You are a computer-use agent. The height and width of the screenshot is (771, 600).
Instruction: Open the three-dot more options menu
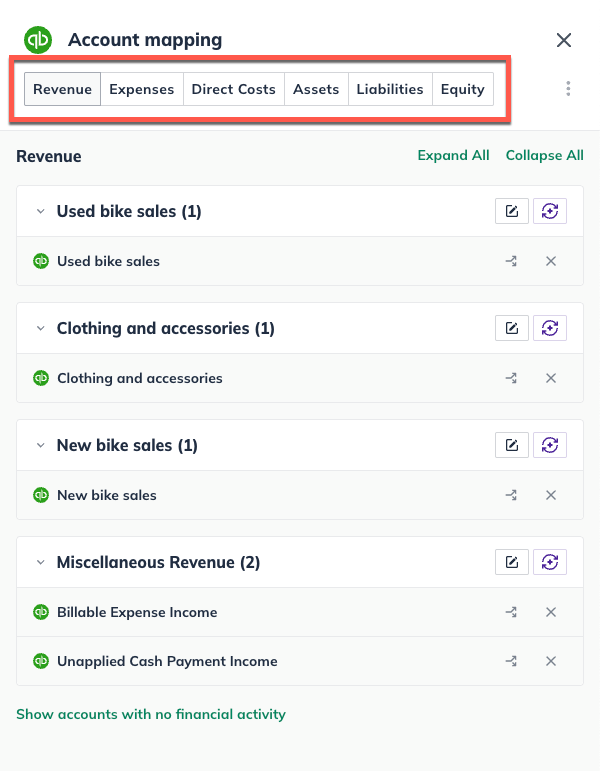click(568, 89)
